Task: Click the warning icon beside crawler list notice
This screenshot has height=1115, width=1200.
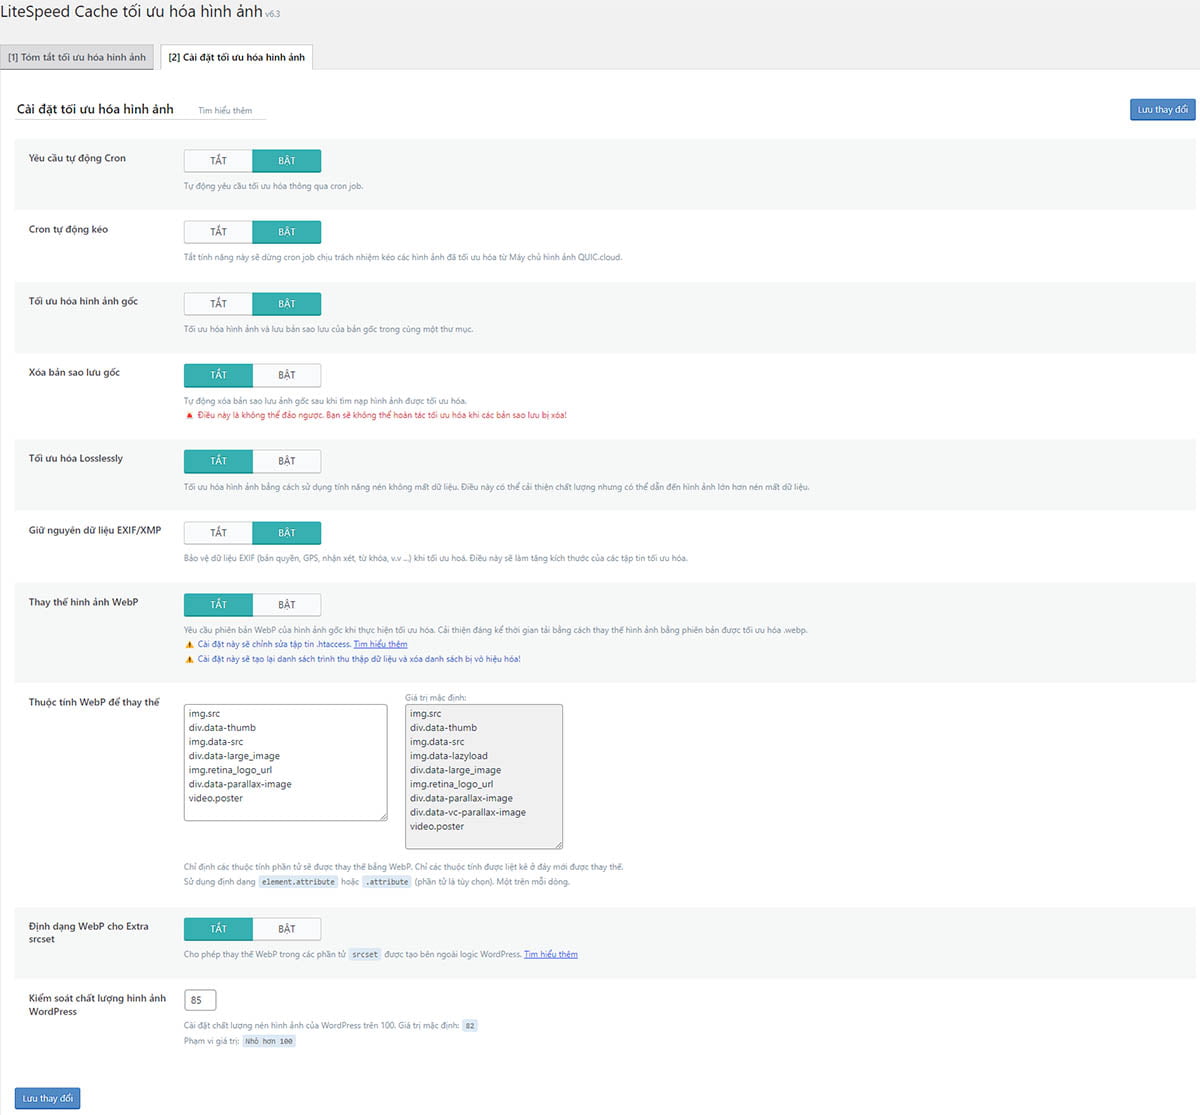Action: point(189,660)
